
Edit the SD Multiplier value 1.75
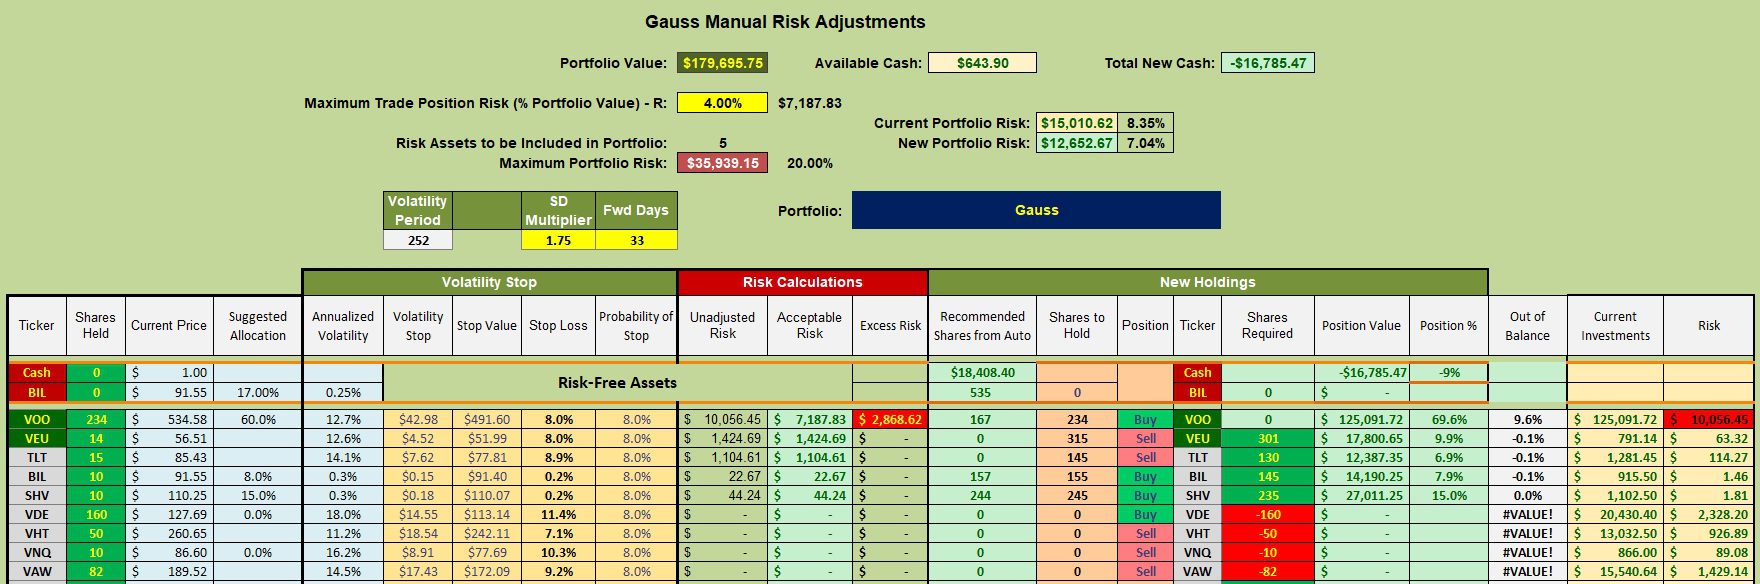tap(558, 240)
